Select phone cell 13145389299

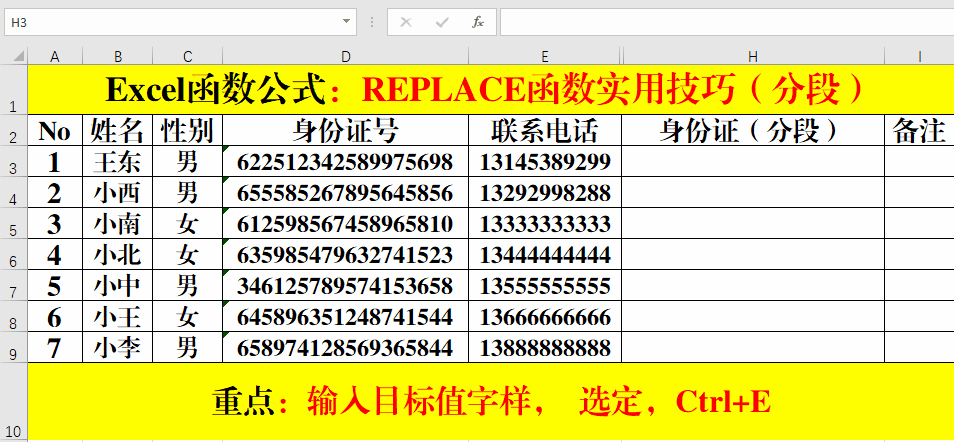click(545, 161)
